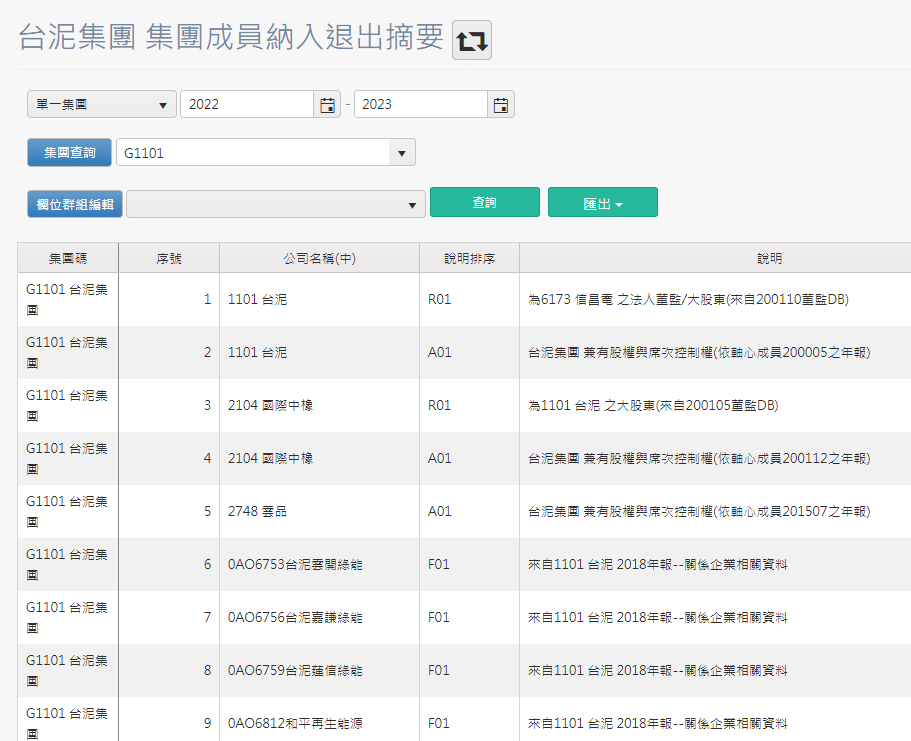Click the refresh icon beside the page title
Viewport: 911px width, 741px height.
470,40
